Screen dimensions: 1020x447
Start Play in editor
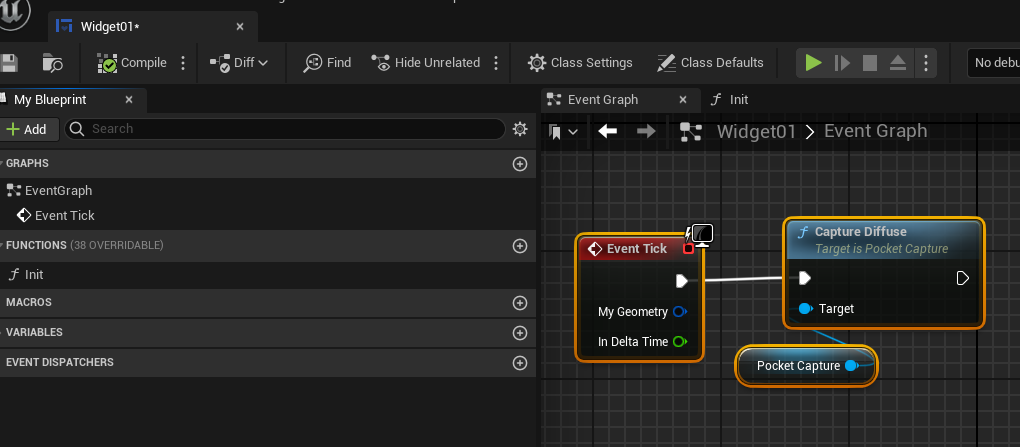(813, 63)
